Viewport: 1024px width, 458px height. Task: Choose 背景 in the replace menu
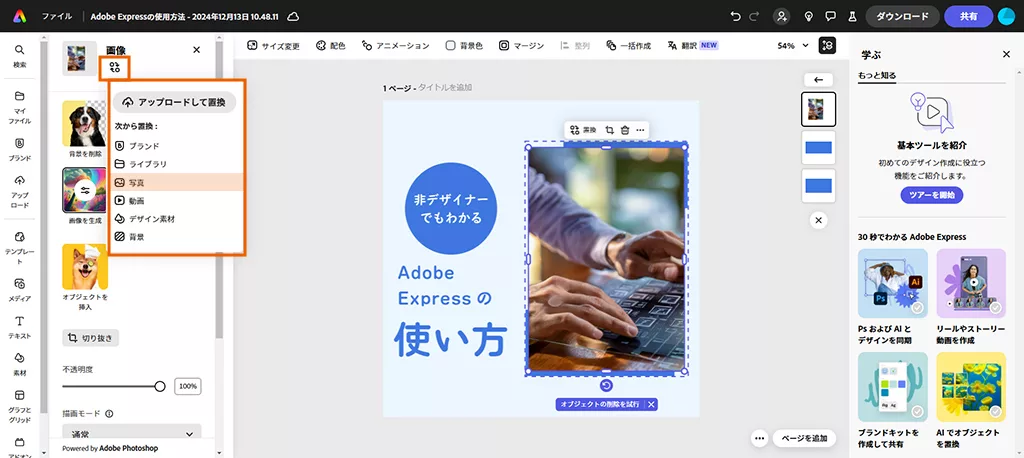click(x=176, y=237)
